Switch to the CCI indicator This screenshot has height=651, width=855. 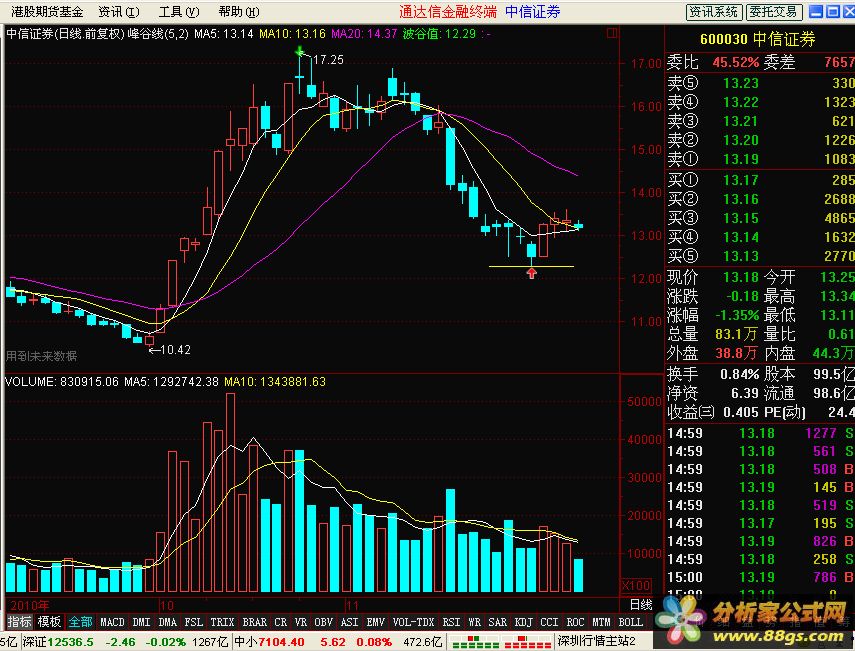[x=549, y=622]
